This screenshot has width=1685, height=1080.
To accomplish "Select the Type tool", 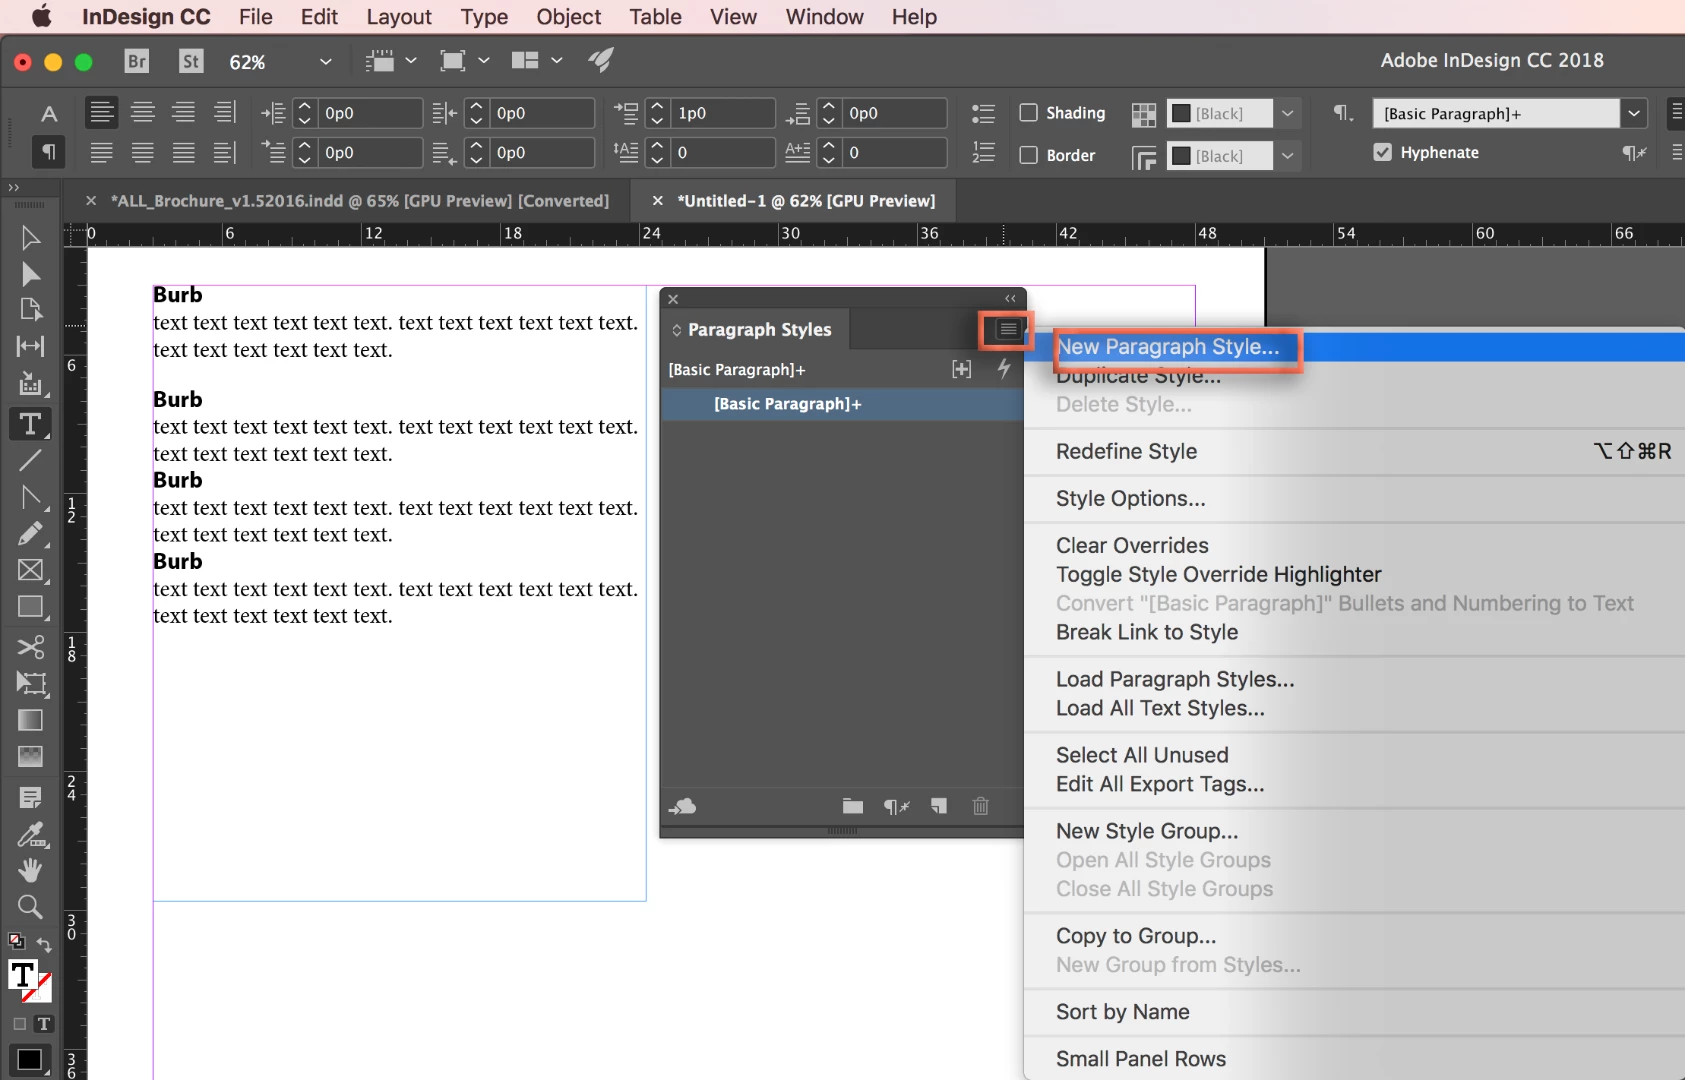I will 30,424.
